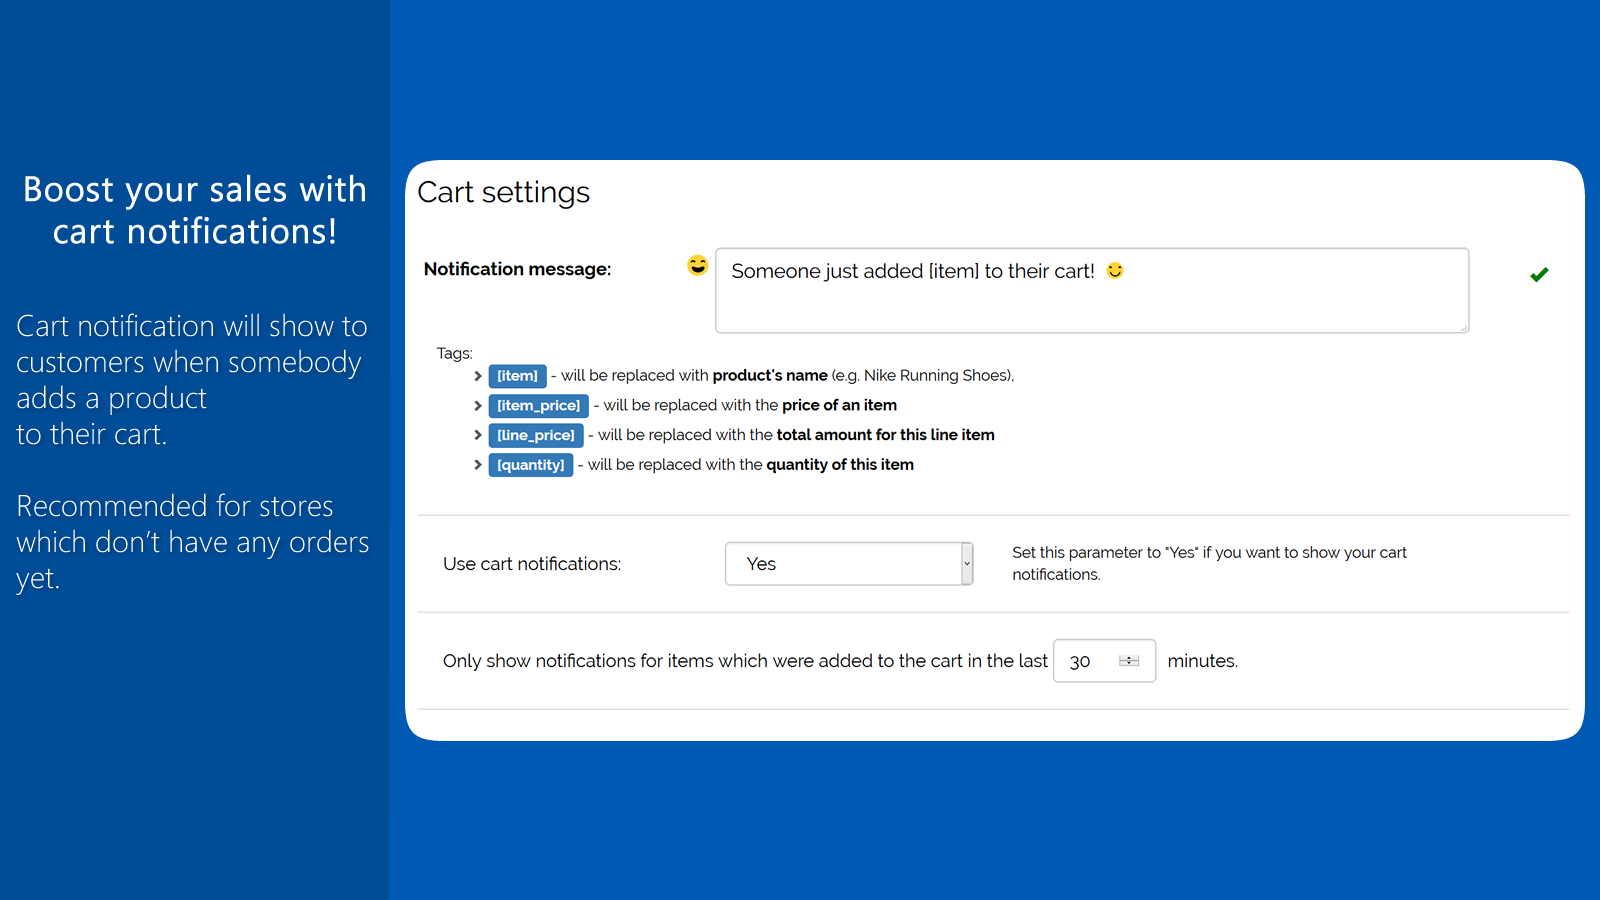Screen dimensions: 1600x900
Task: Click the [line_price] expander arrow
Action: (x=477, y=435)
